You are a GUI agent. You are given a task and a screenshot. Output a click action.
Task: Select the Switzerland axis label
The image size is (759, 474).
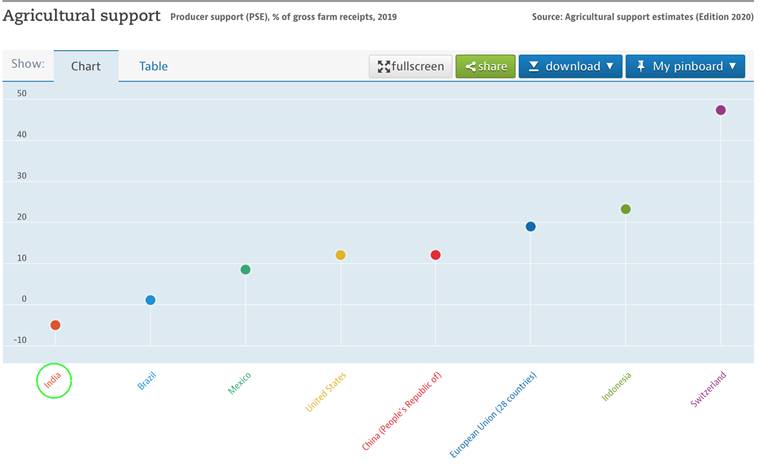tap(708, 388)
